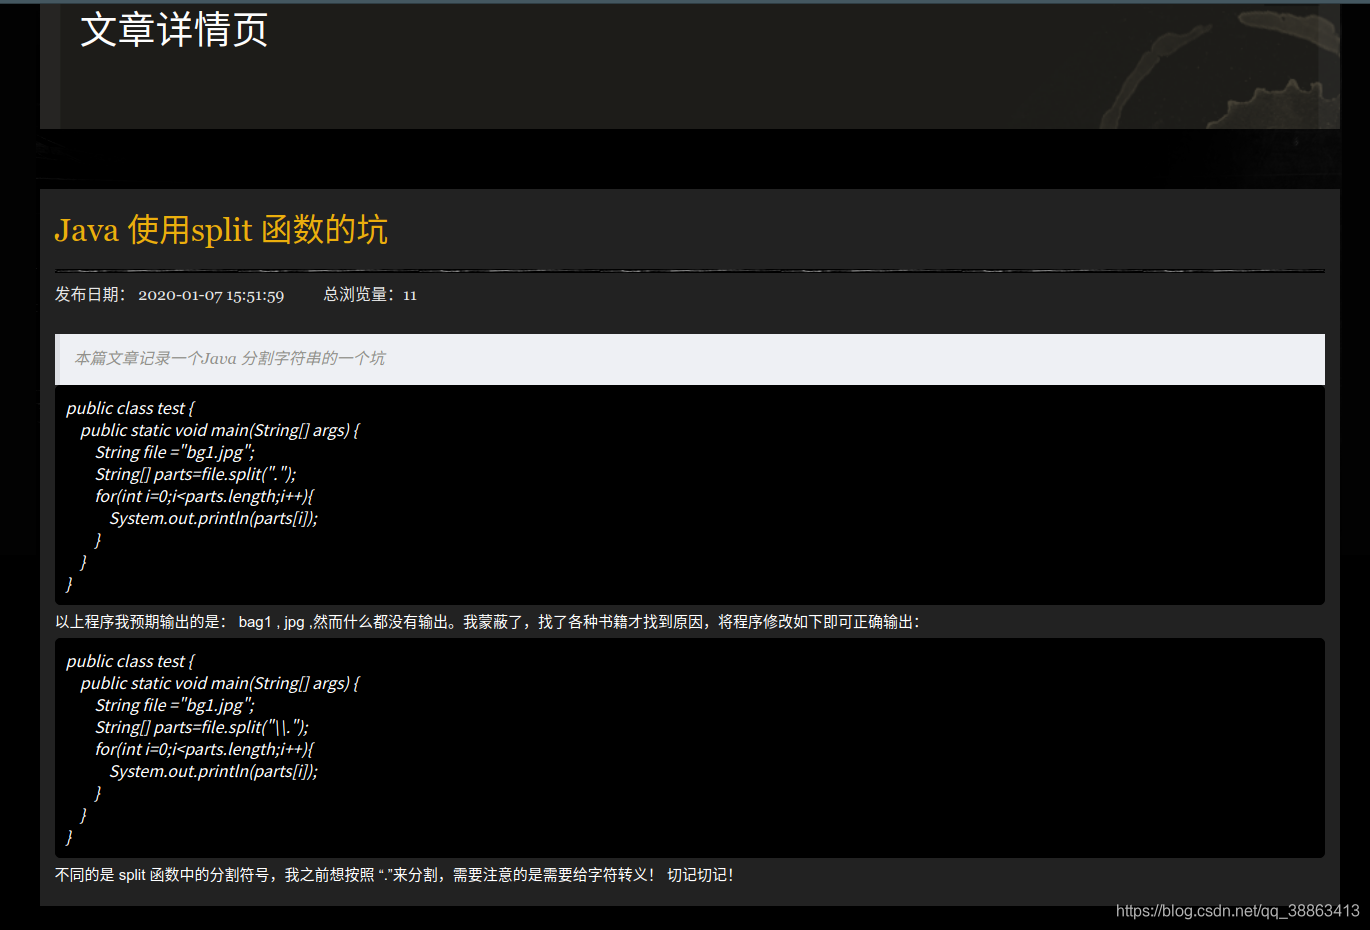The image size is (1370, 930).
Task: Click the line 'String[] parts=file.split("\\.");'
Action: point(202,727)
